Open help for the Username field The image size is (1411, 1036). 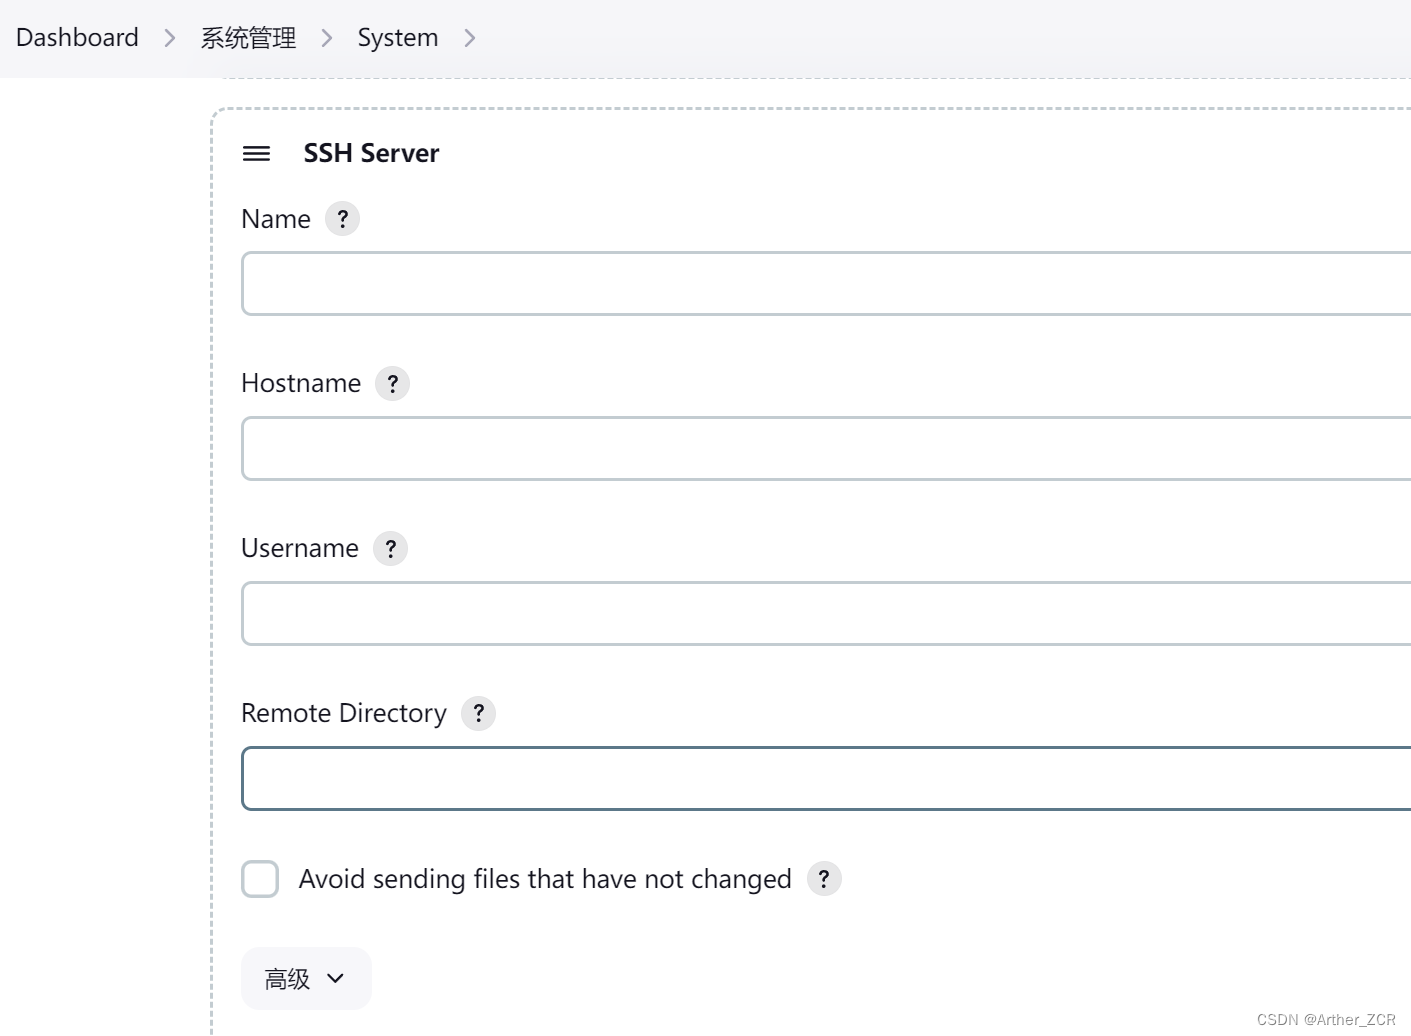point(391,549)
